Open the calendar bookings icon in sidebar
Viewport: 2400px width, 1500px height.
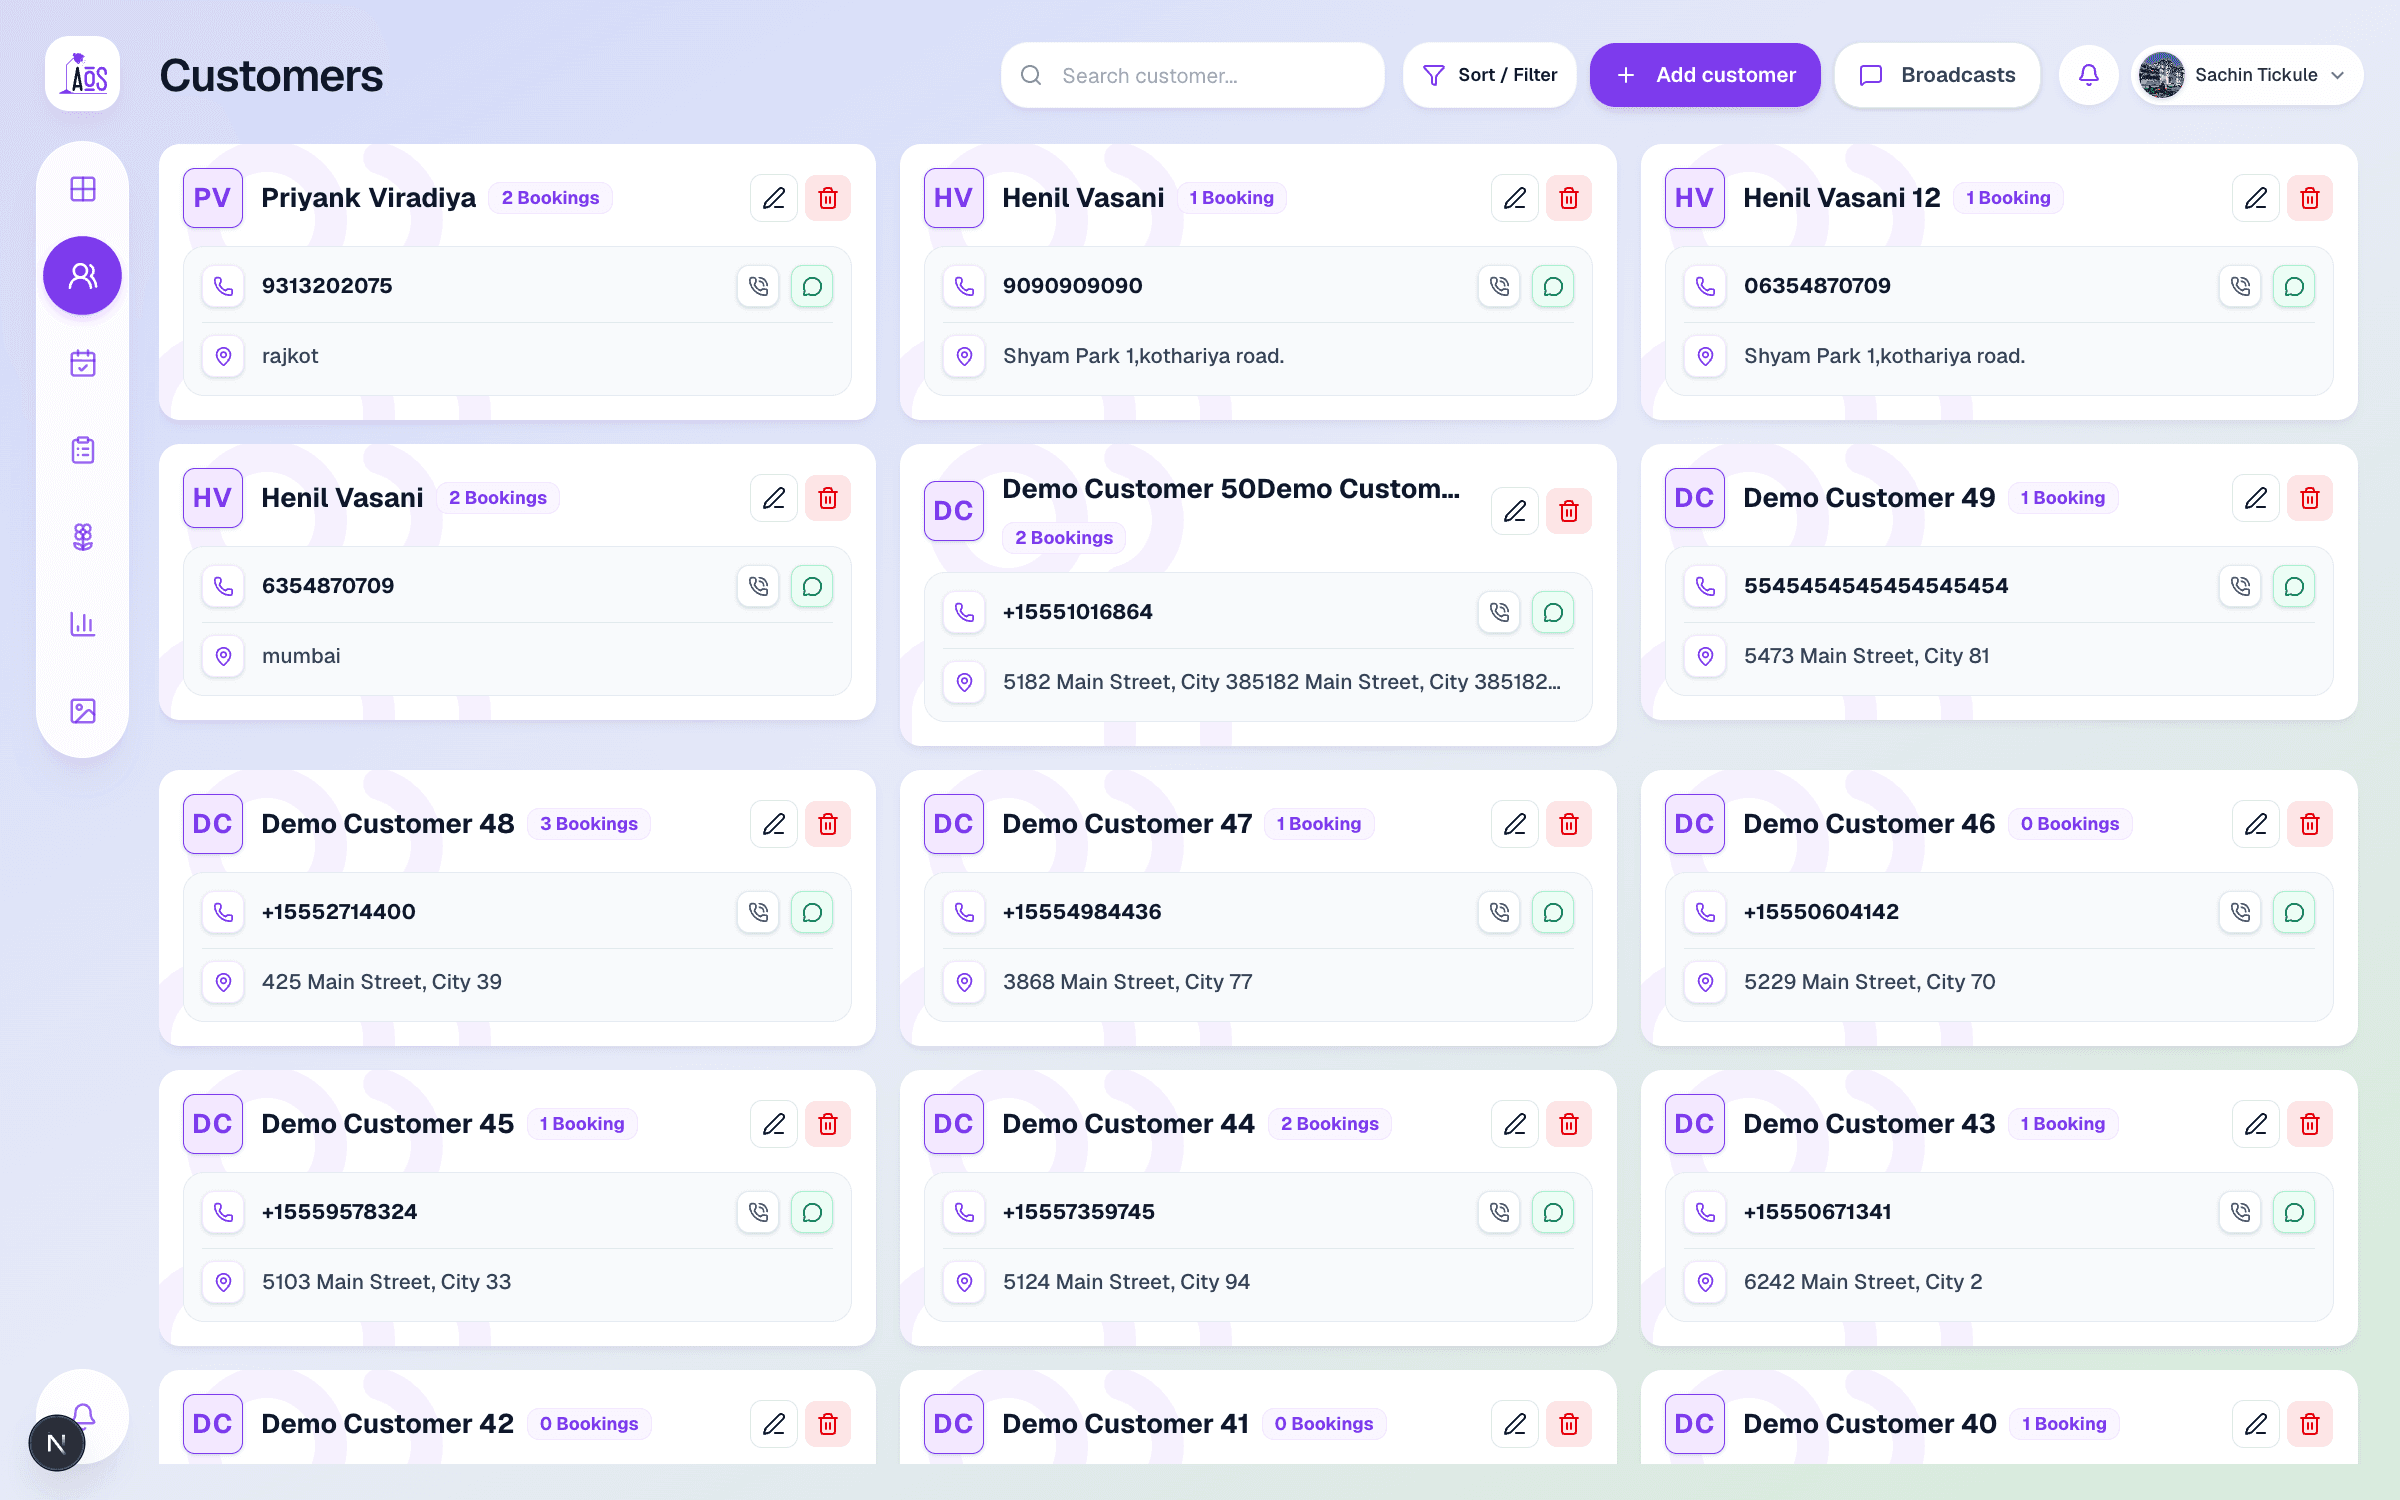click(x=83, y=363)
